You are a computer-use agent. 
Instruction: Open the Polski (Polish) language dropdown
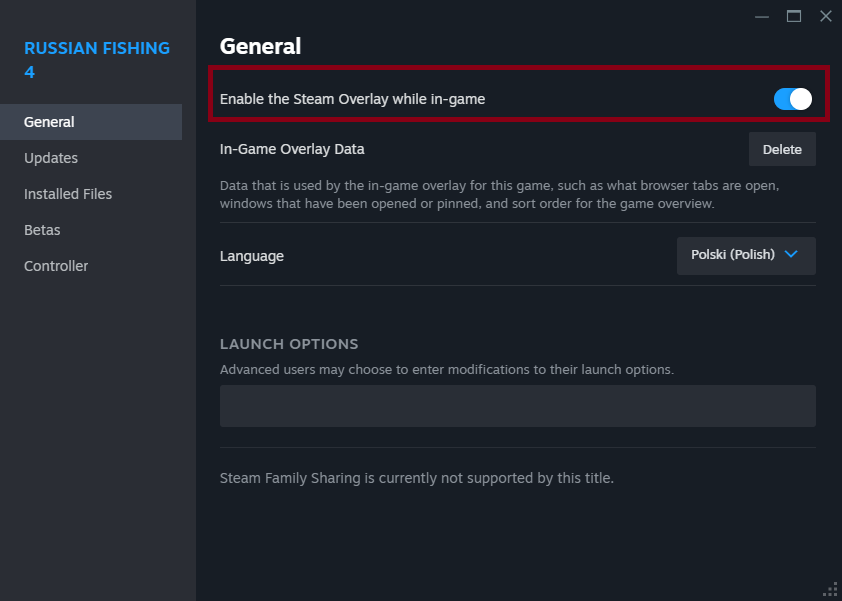click(x=745, y=255)
